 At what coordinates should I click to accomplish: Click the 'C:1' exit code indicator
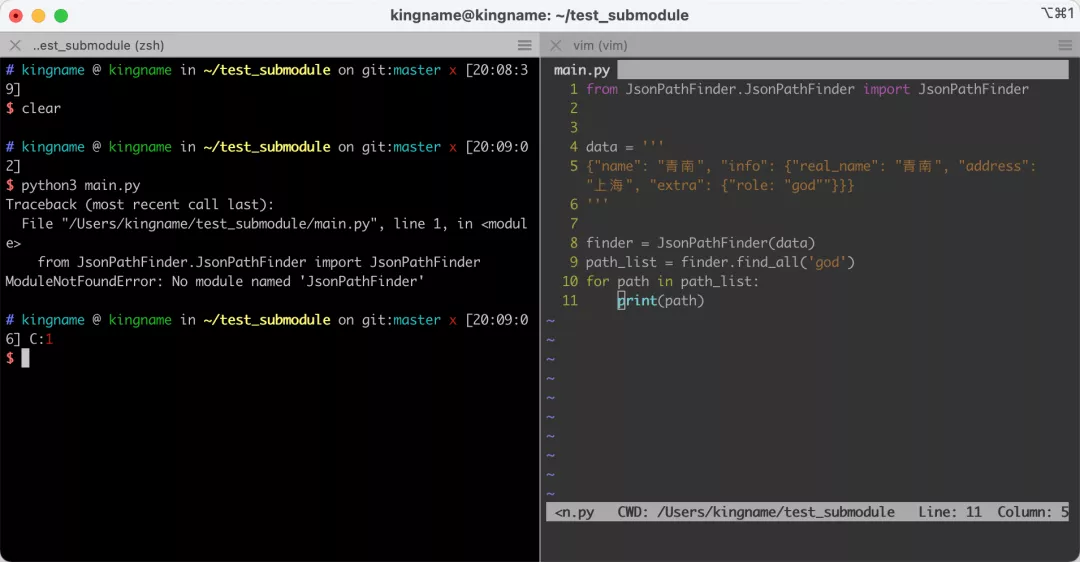point(41,339)
